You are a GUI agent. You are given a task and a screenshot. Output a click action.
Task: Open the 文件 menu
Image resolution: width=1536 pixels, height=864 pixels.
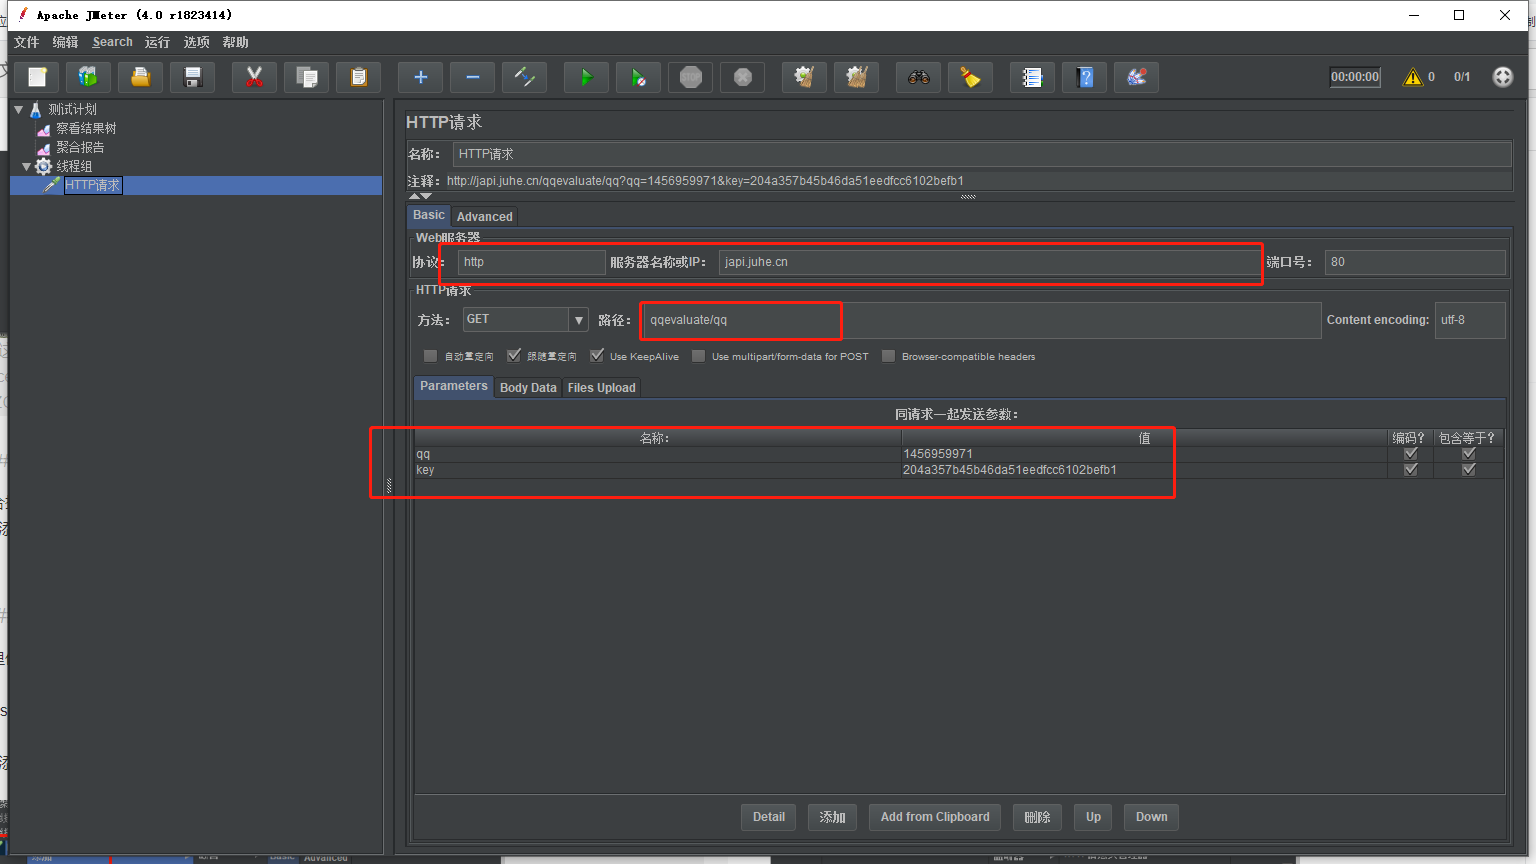[x=26, y=42]
